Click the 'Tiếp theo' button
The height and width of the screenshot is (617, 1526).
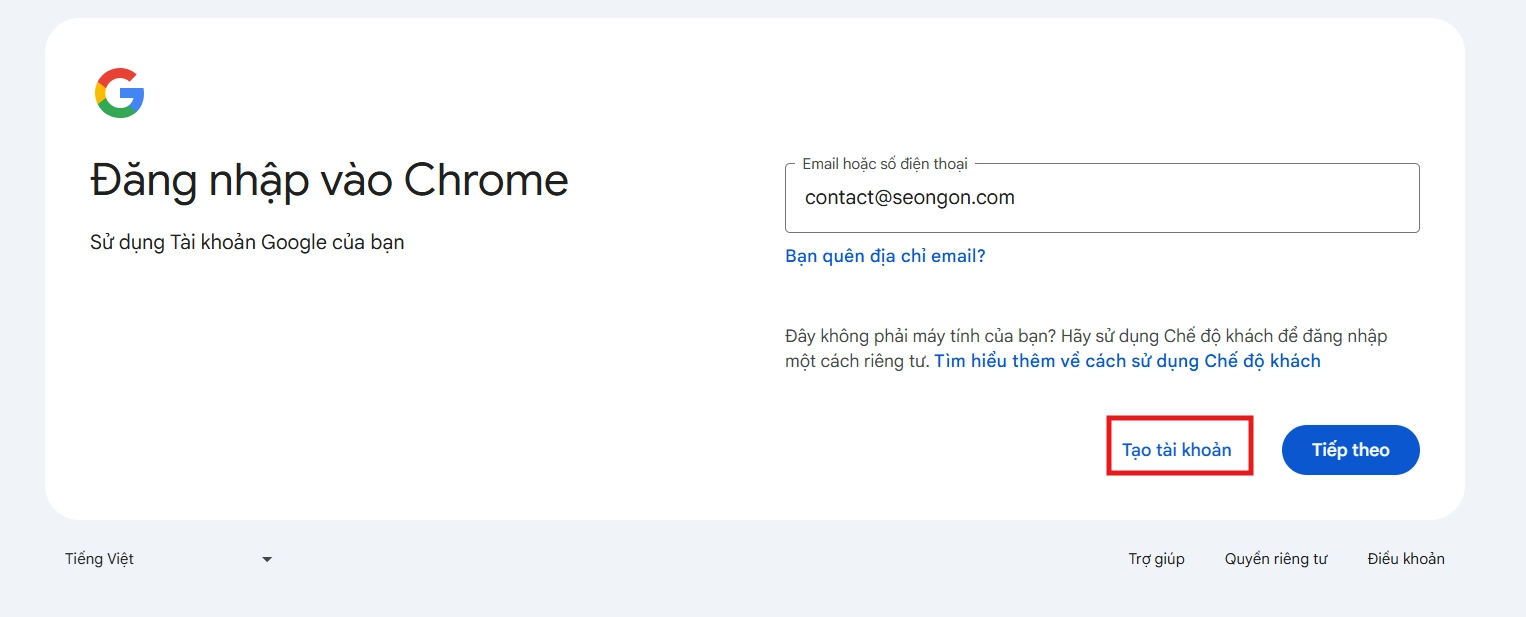pyautogui.click(x=1351, y=450)
